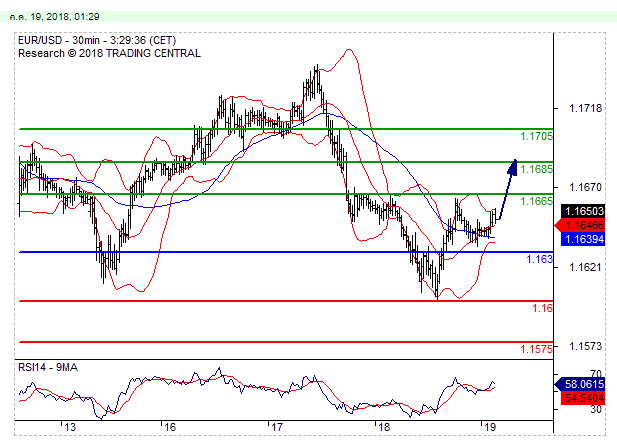Click the date axis label '17'
Image resolution: width=617 pixels, height=441 pixels.
[277, 427]
